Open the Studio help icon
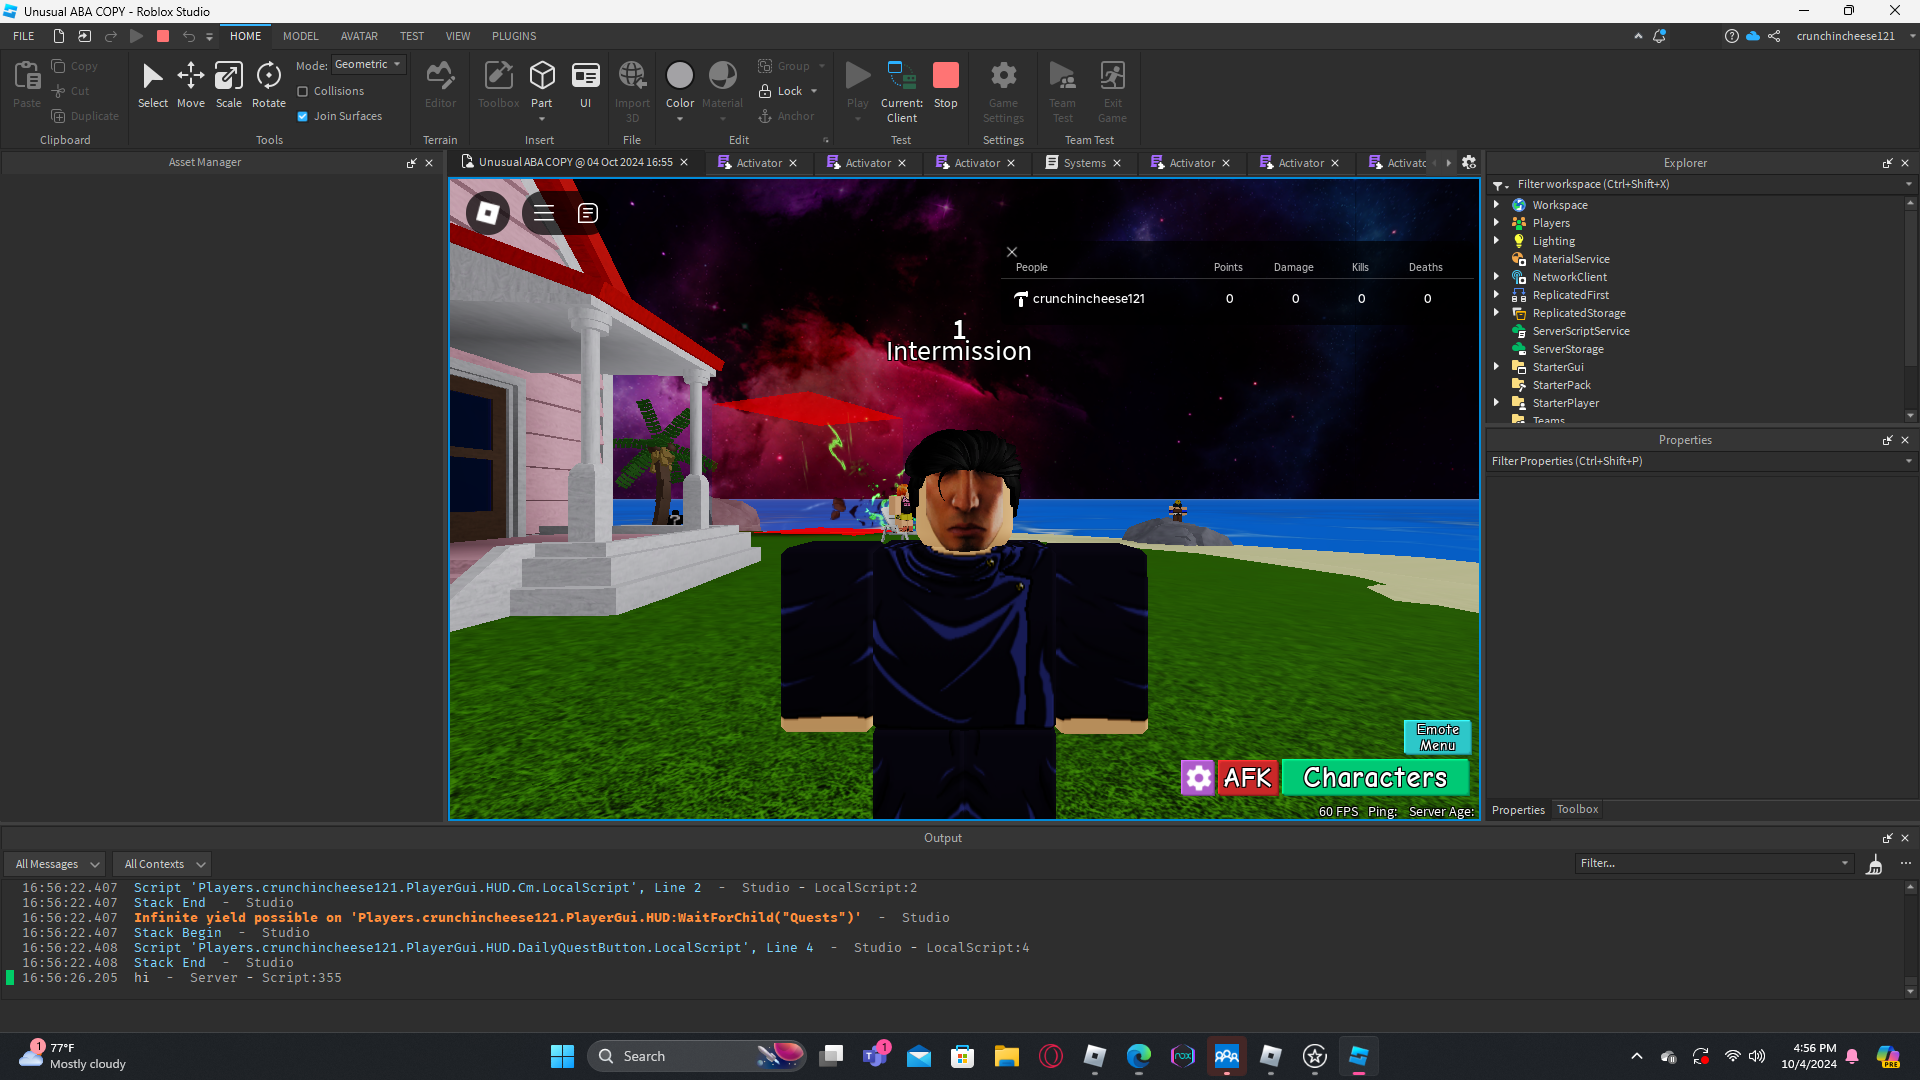This screenshot has width=1920, height=1080. tap(1731, 36)
